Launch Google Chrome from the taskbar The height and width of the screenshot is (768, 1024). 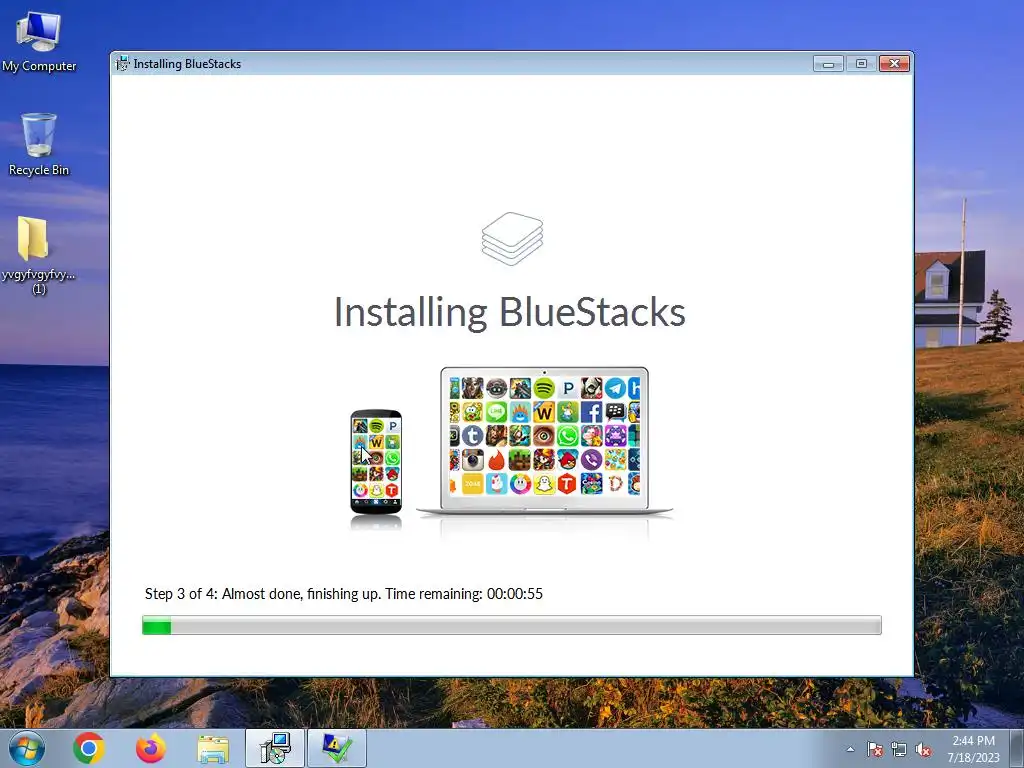coord(89,748)
